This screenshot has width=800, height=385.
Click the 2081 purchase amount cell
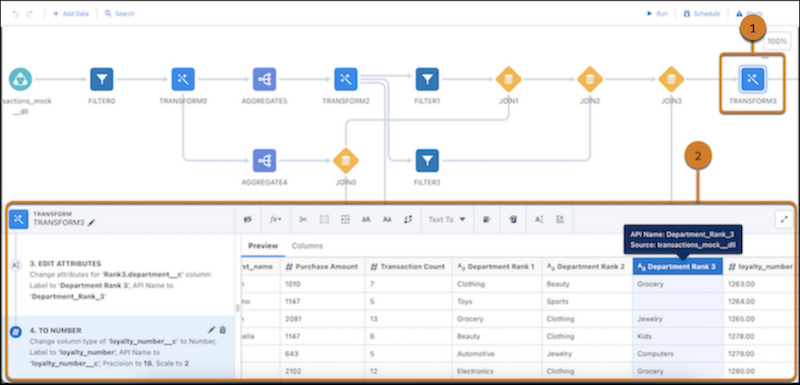pos(322,319)
